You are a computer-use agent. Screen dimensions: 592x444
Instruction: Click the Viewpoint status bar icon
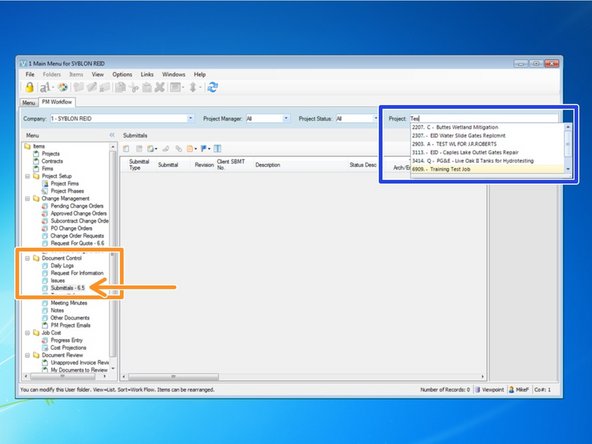point(477,390)
